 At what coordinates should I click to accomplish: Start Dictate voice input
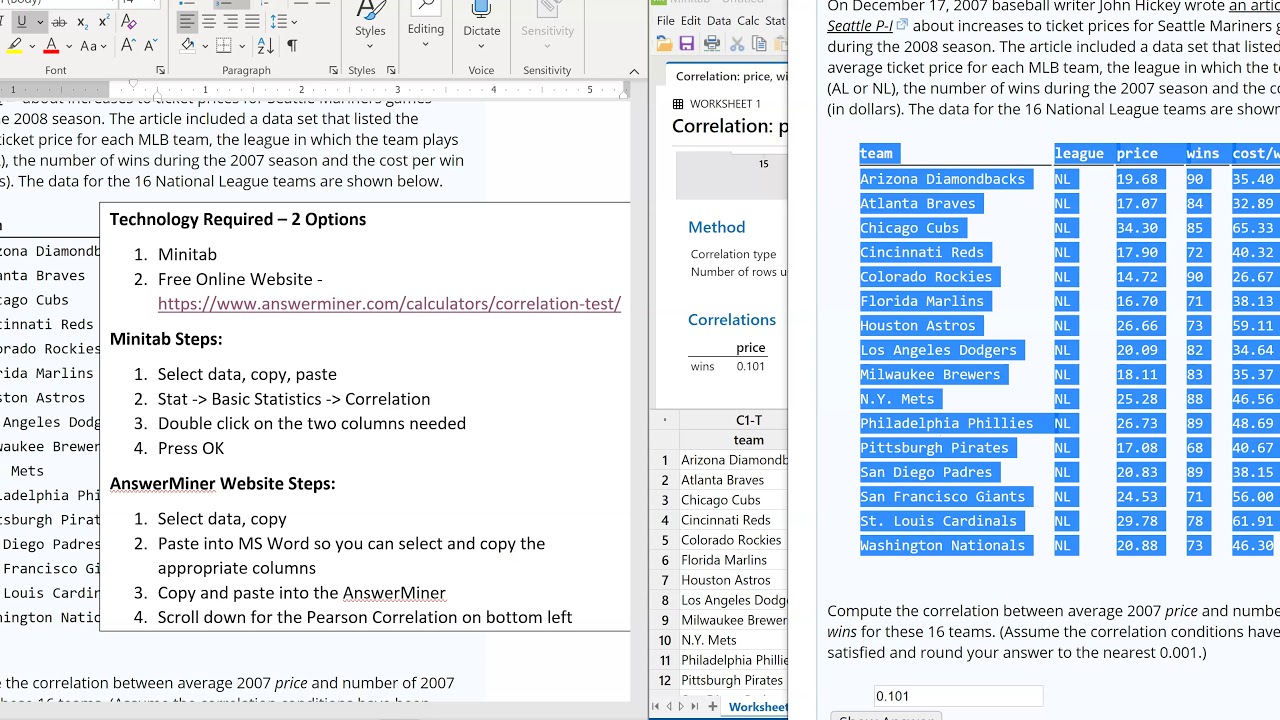(481, 23)
